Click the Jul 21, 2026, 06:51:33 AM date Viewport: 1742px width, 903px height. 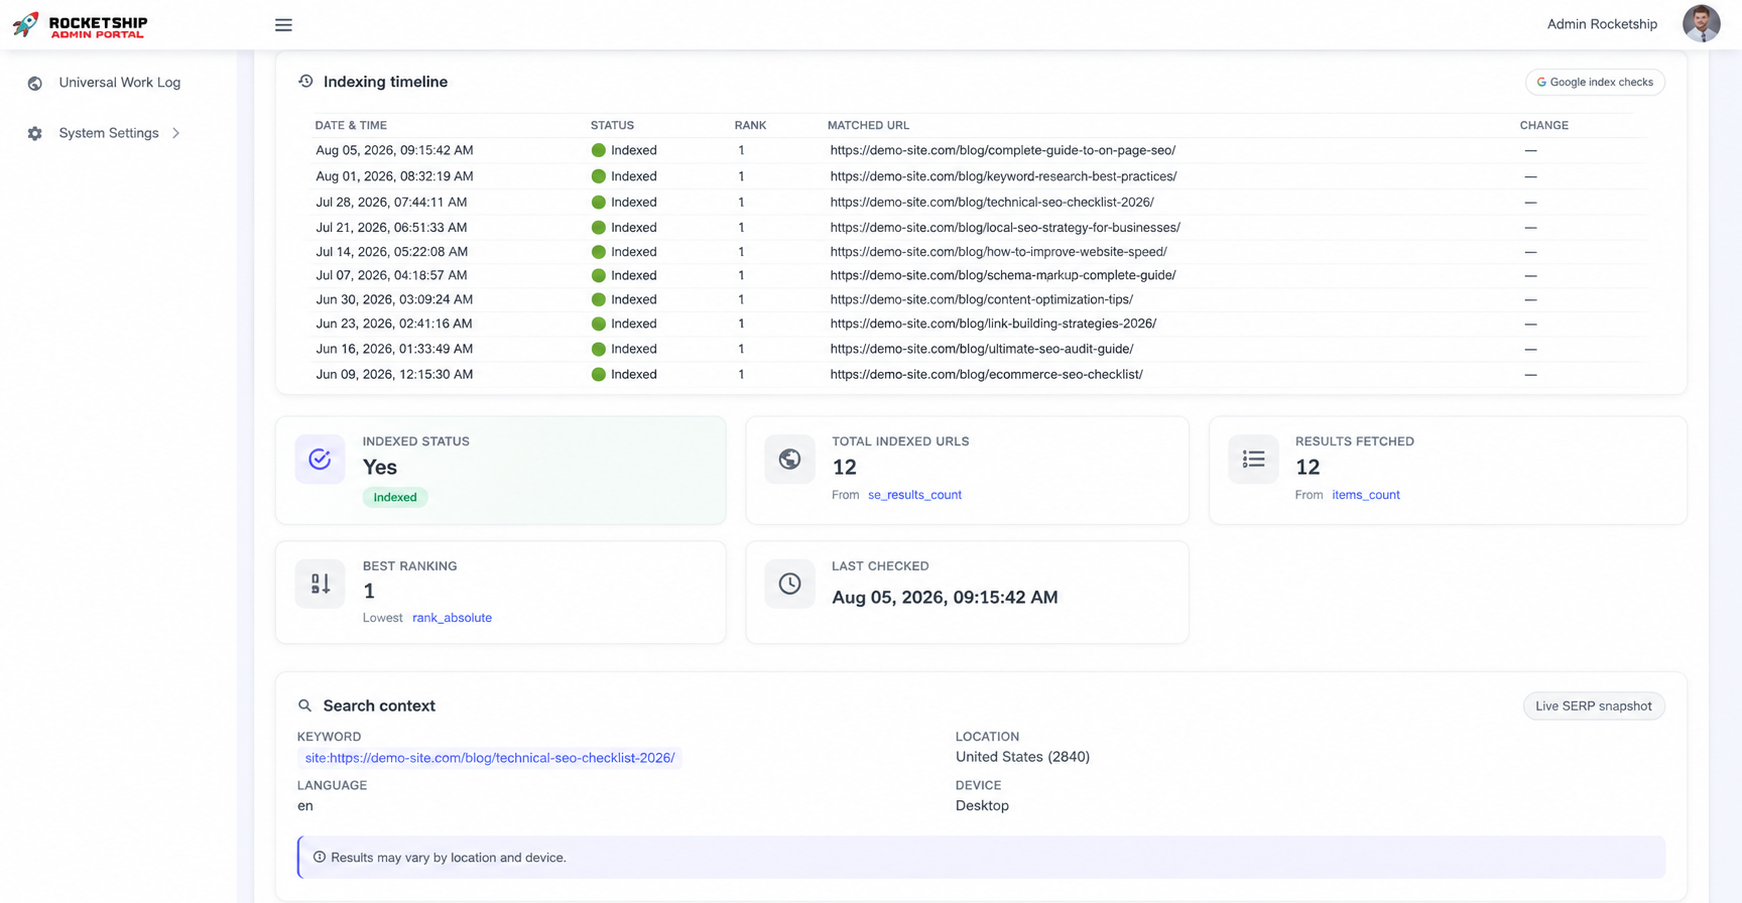point(391,227)
